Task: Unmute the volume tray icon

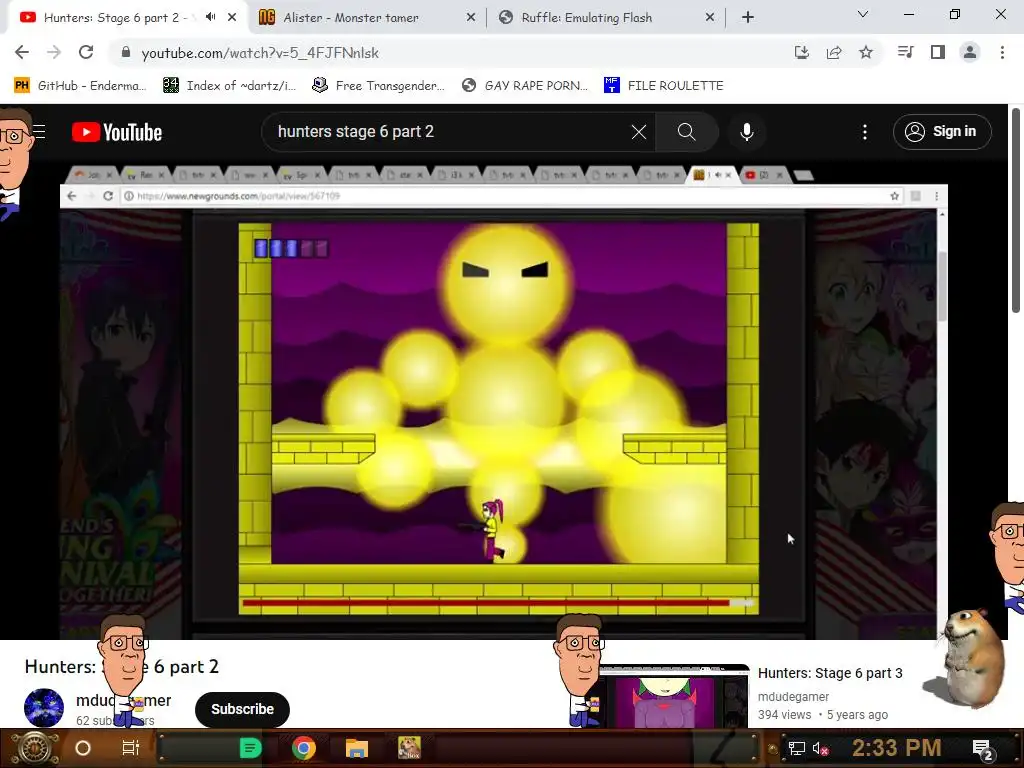Action: coord(820,748)
